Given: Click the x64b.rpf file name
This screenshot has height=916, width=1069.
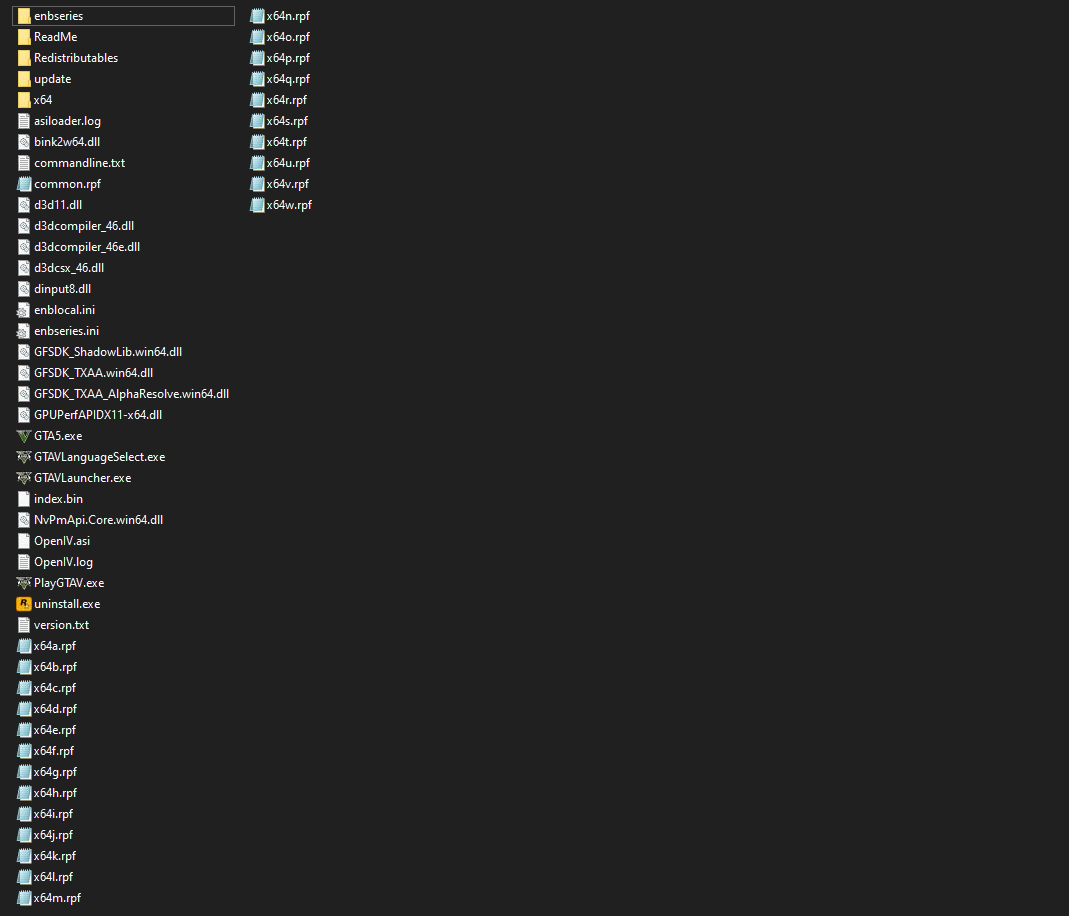Looking at the screenshot, I should (55, 667).
